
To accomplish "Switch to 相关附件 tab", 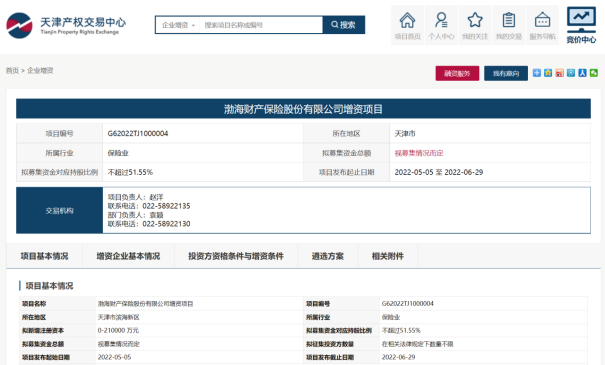I will point(388,256).
